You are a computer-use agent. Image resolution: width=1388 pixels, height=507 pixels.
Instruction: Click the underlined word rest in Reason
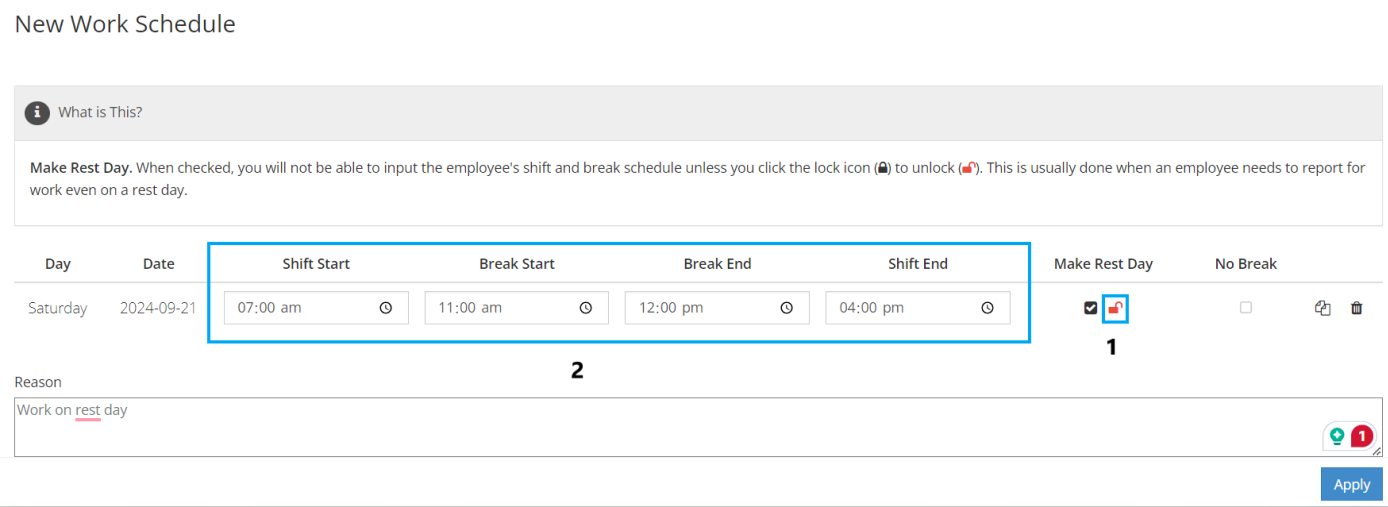tap(88, 410)
